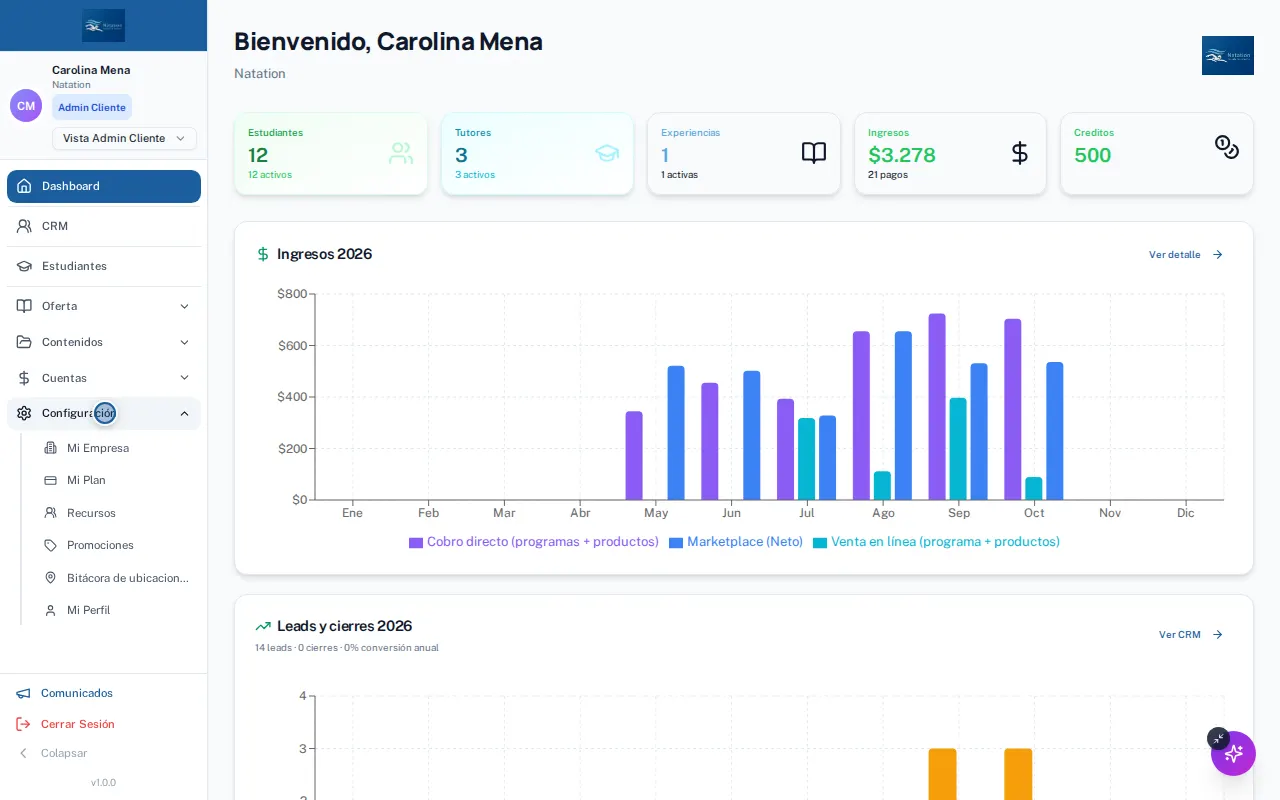Screen dimensions: 1280x800
Task: Click the Ver CRM link
Action: coord(1191,635)
